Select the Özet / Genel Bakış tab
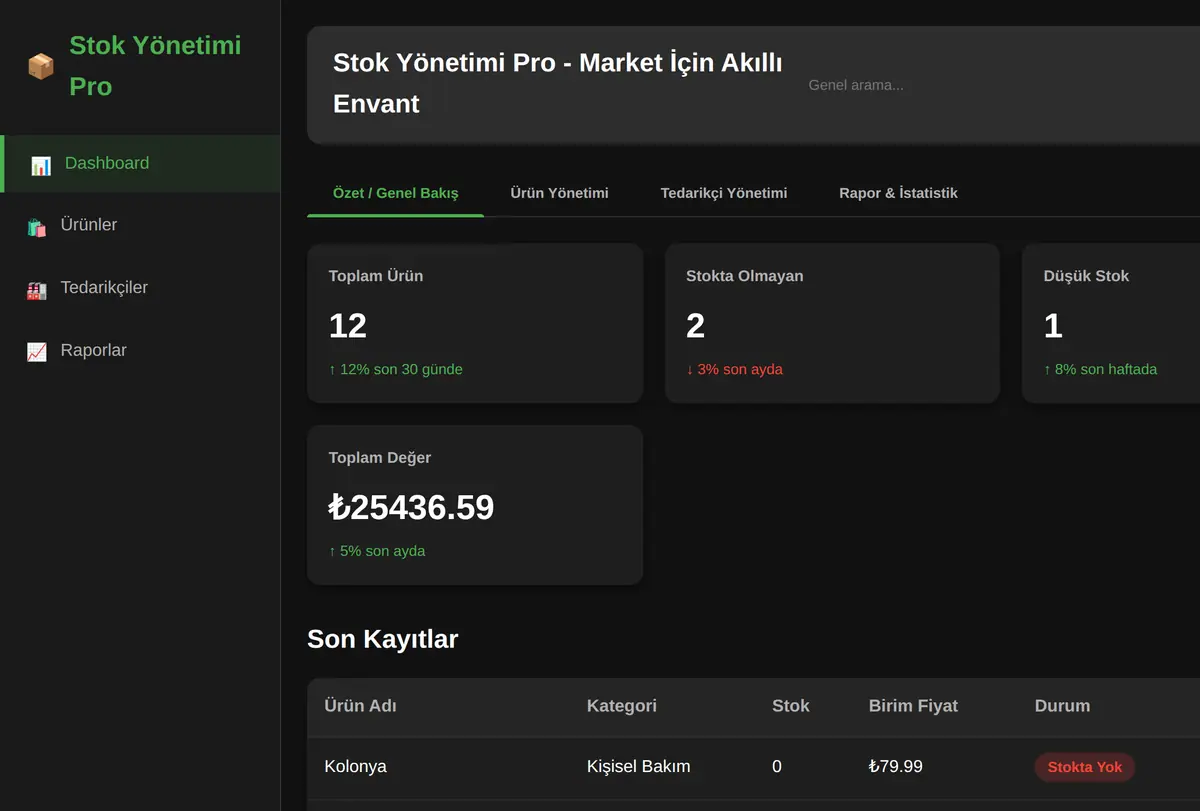Screen dimensions: 1200x811 pyautogui.click(x=396, y=193)
